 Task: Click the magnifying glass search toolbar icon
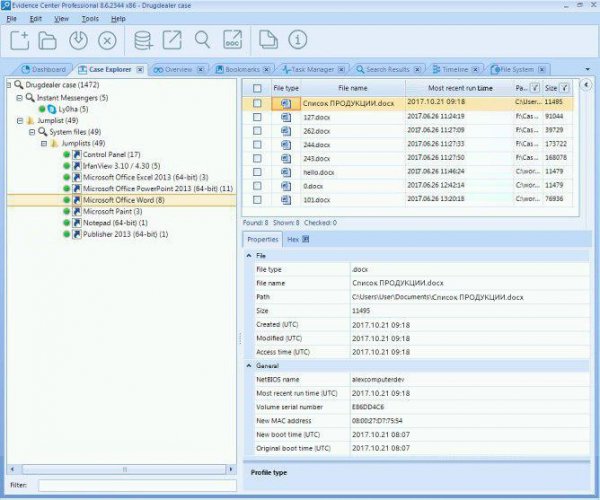[202, 40]
